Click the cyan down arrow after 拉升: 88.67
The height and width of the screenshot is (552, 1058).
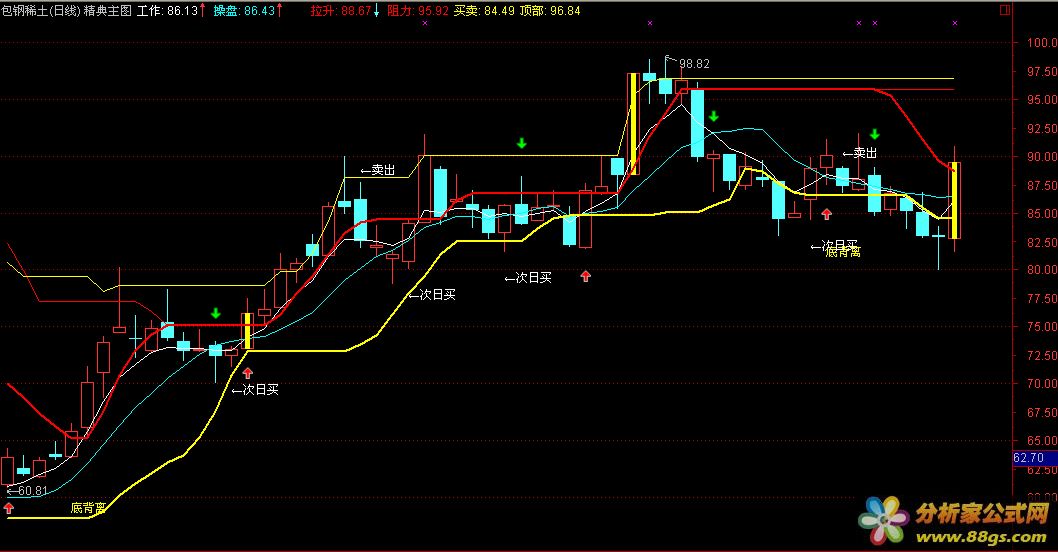point(377,10)
